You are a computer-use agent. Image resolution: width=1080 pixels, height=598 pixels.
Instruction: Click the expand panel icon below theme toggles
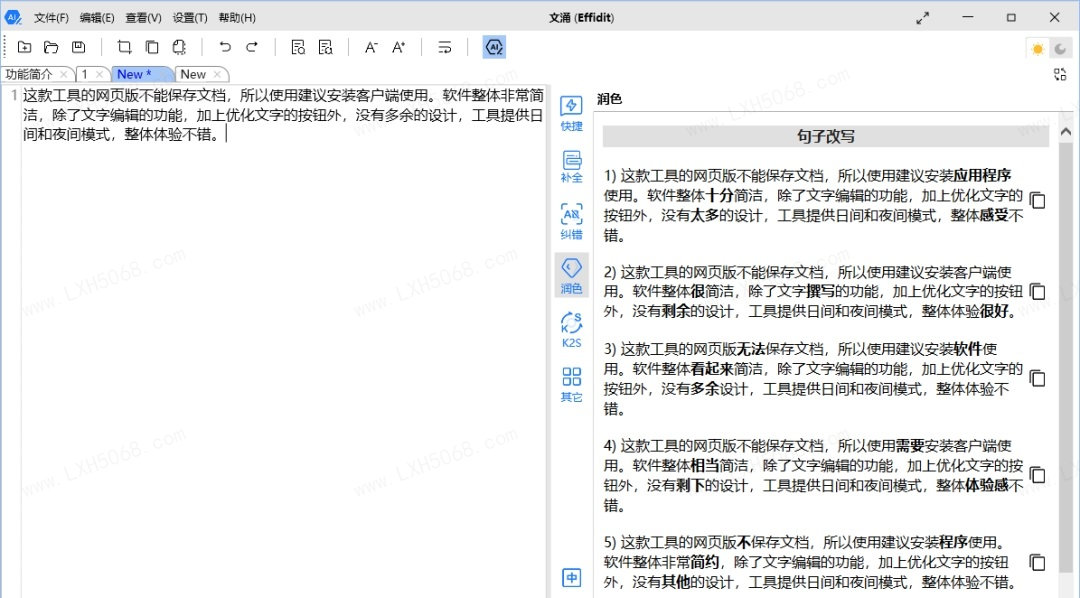point(1060,74)
